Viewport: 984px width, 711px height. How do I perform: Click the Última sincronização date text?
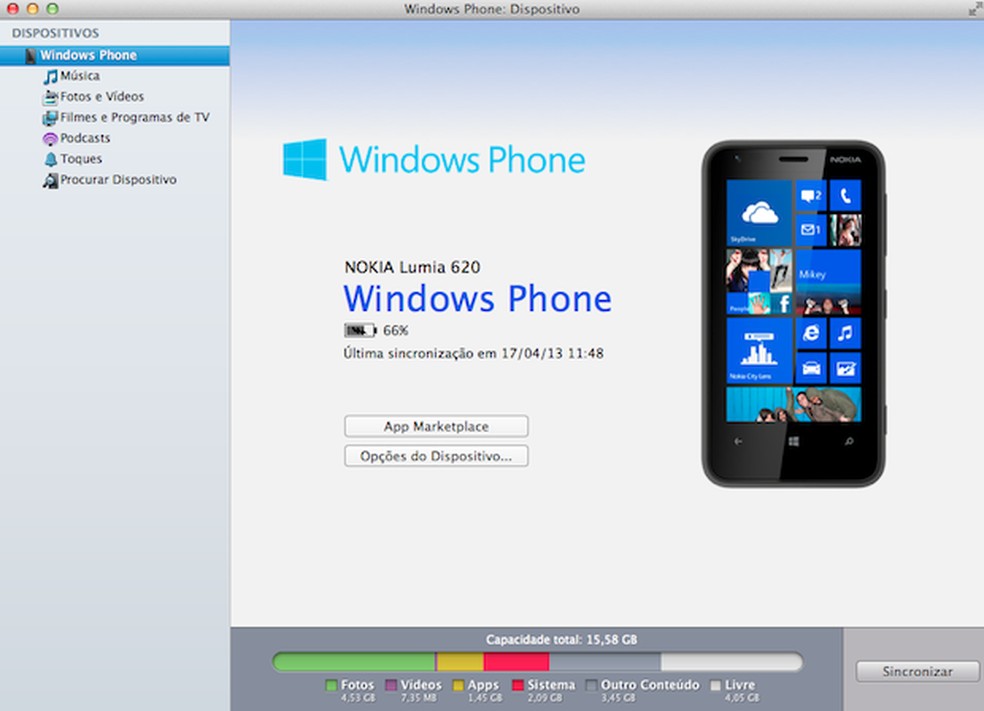click(474, 353)
